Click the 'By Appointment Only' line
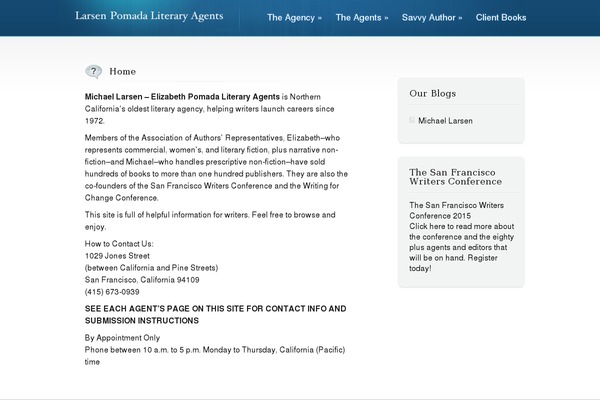Screen dimensions: 600x400 [x=122, y=338]
